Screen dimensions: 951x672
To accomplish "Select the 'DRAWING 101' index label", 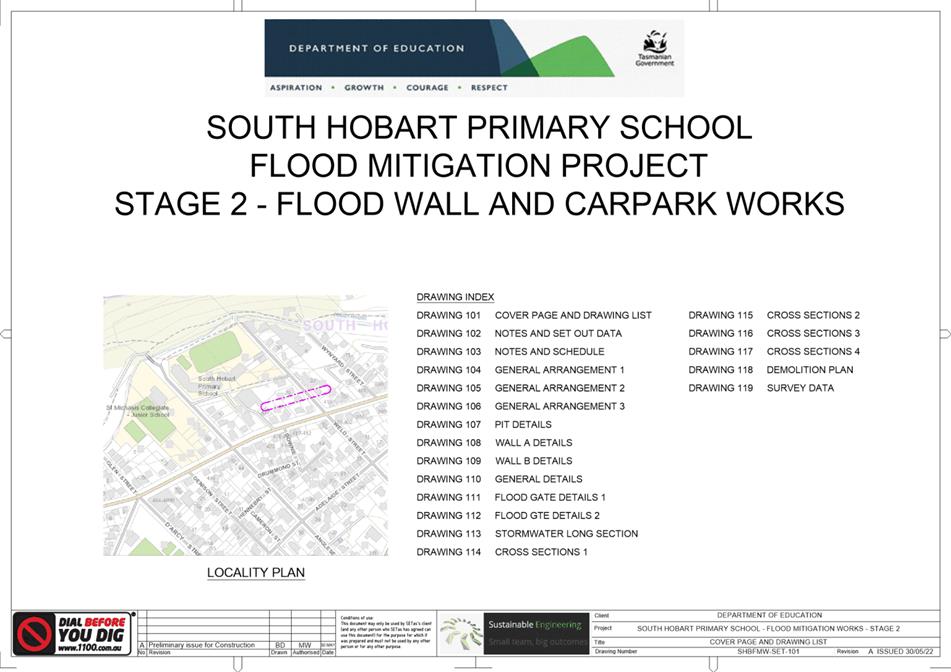I will 448,315.
